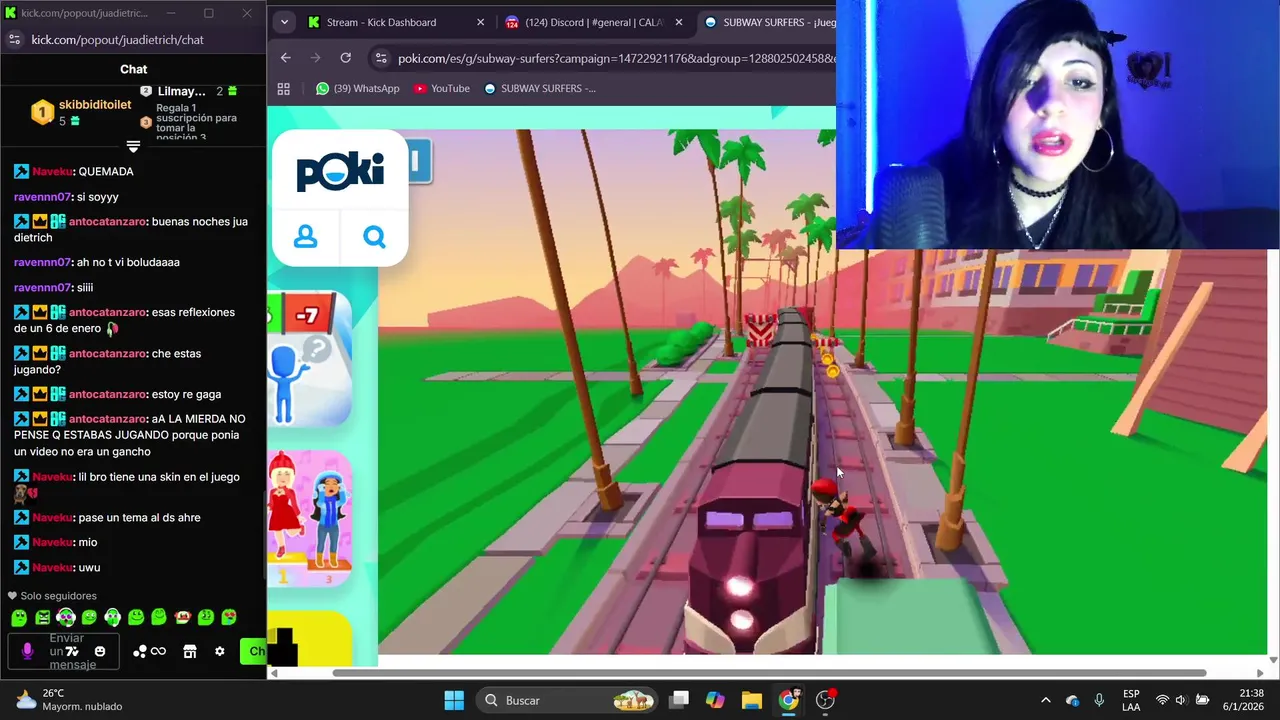1280x720 pixels.
Task: Click Naveku username on QUEMADA message
Action: tap(52, 172)
